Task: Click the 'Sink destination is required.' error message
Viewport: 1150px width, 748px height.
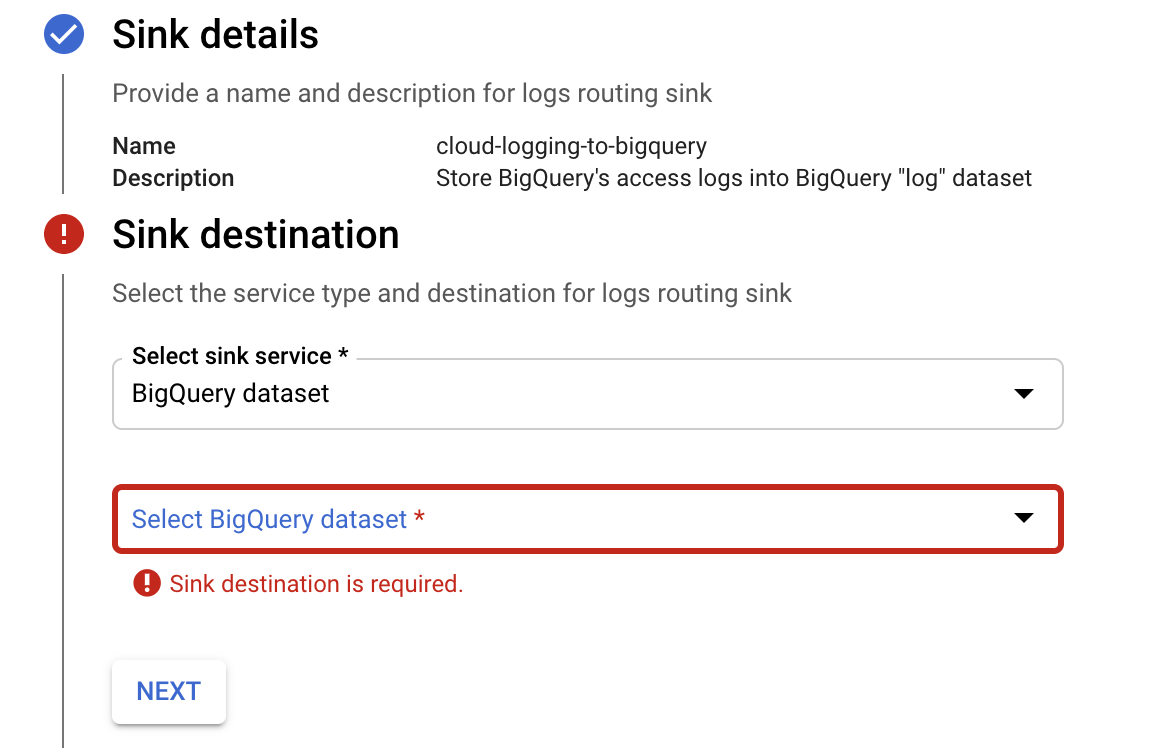Action: [316, 584]
